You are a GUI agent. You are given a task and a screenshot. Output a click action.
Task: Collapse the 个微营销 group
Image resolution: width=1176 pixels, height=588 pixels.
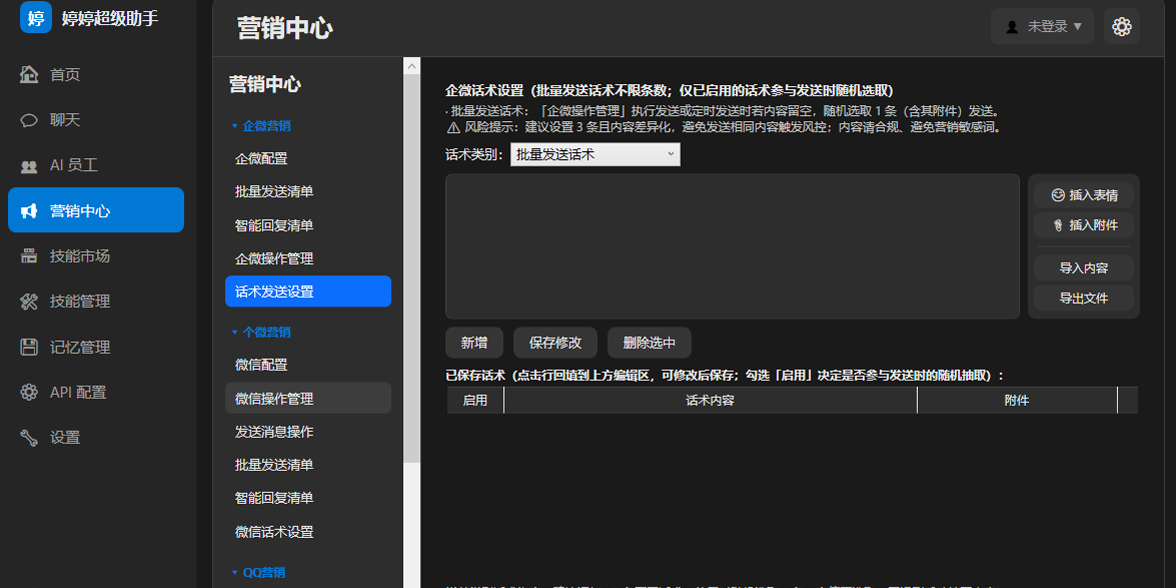[261, 332]
